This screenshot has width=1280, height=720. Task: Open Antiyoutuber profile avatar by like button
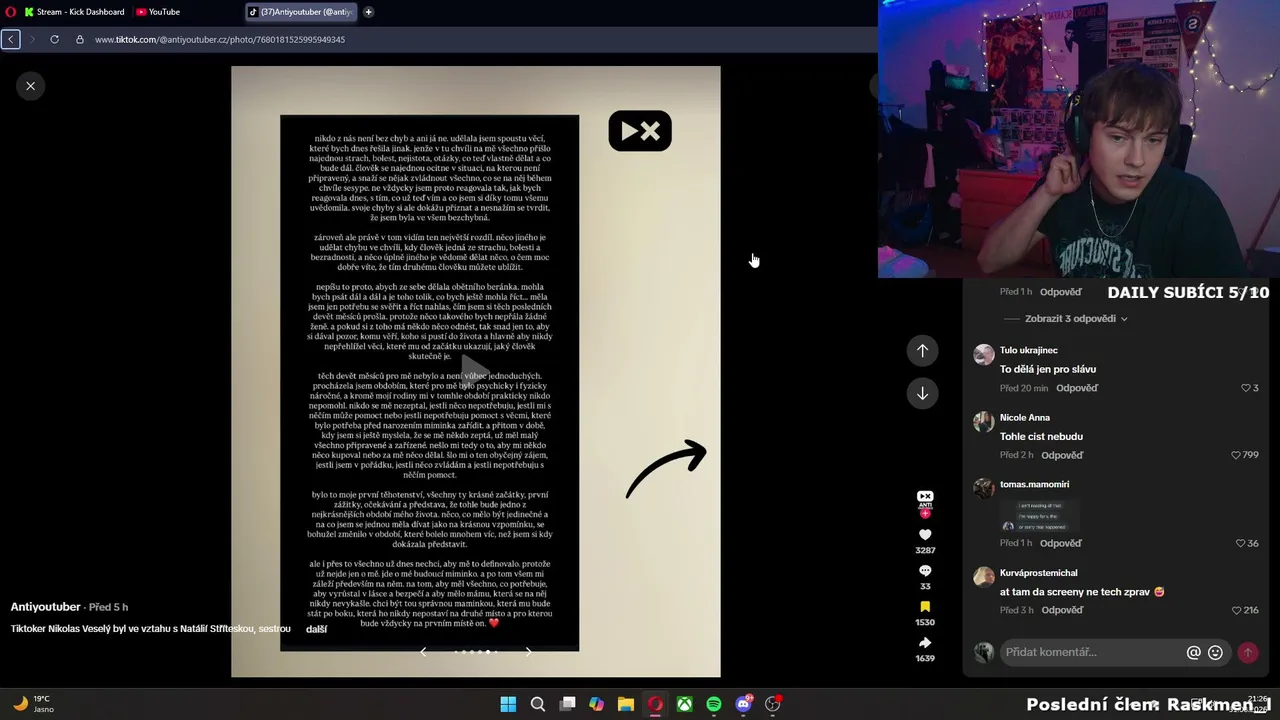point(925,498)
